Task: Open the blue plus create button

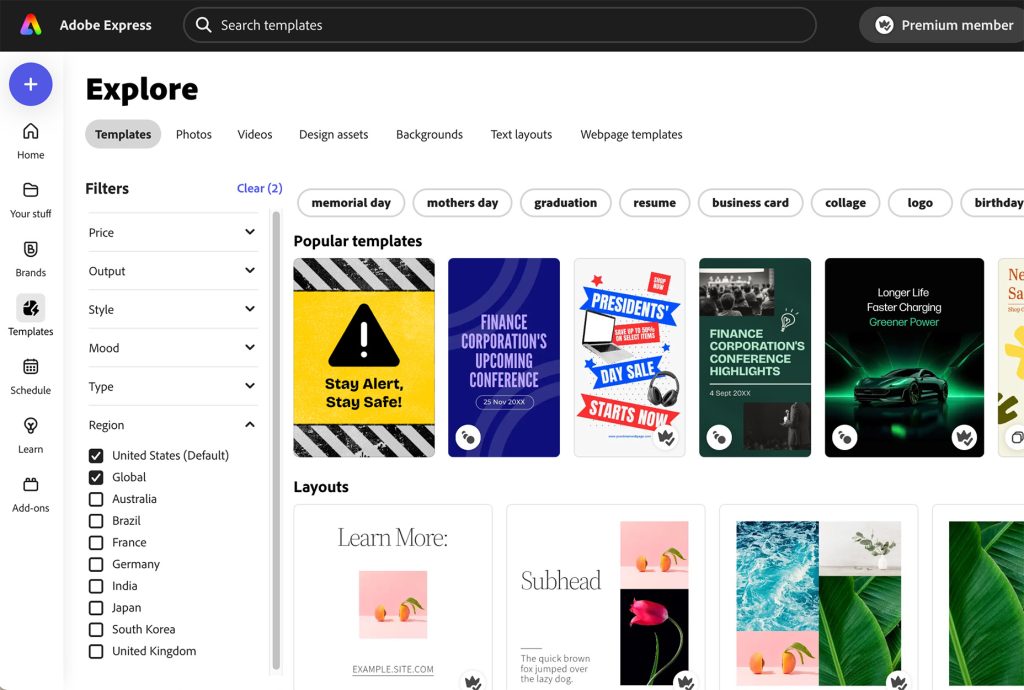Action: 31,84
